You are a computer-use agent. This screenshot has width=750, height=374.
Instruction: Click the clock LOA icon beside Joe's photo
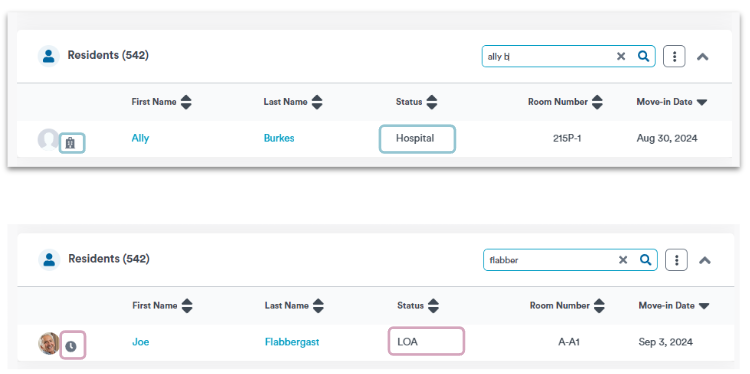(x=71, y=346)
